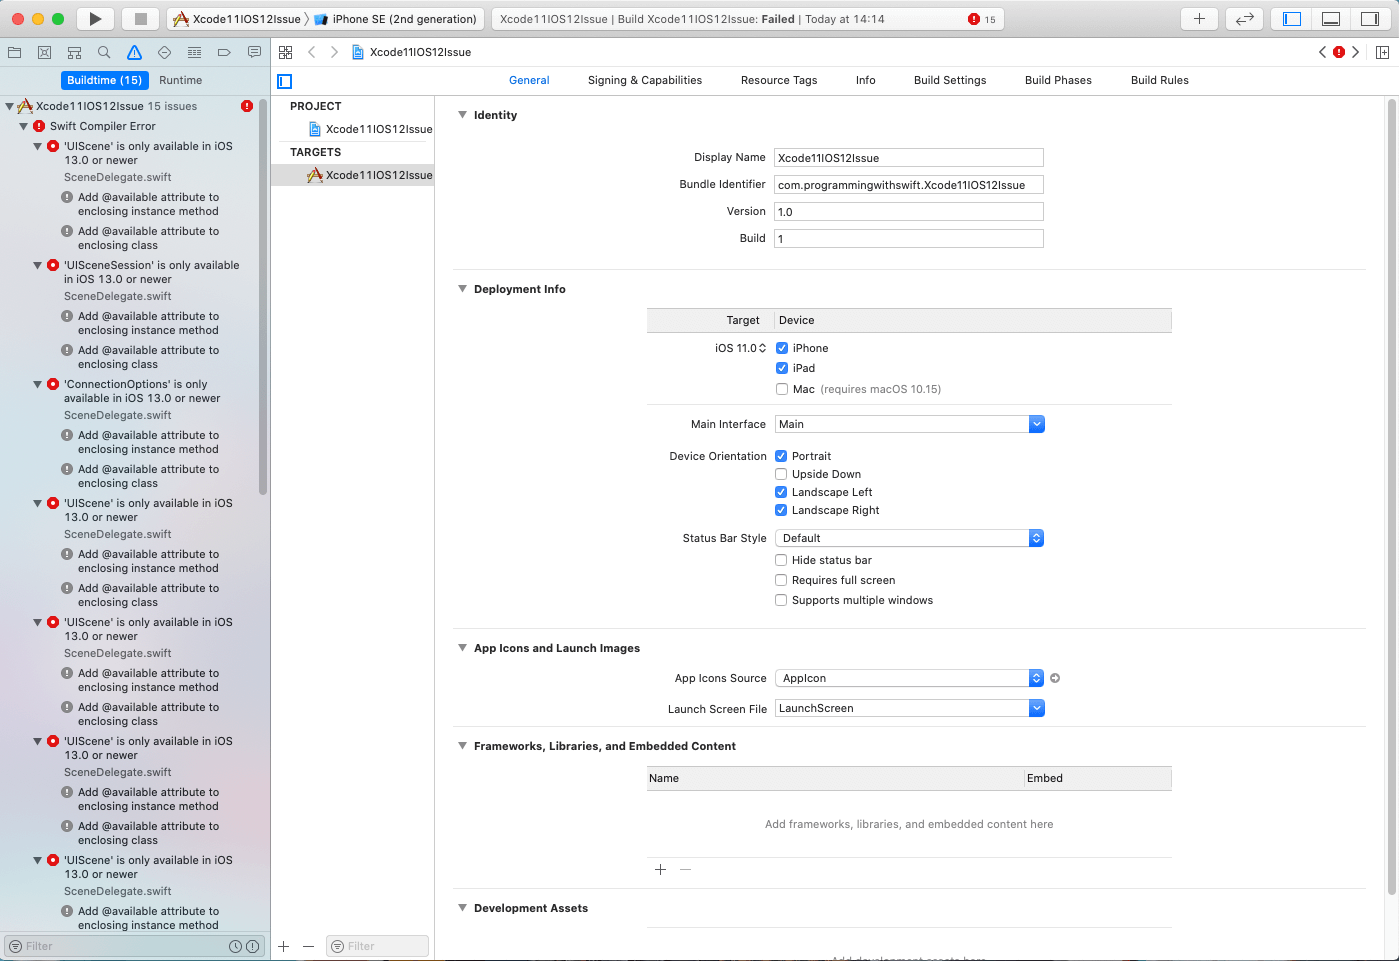Open the iOS 11.0 deployment target popup
Image resolution: width=1399 pixels, height=961 pixels.
pos(741,348)
